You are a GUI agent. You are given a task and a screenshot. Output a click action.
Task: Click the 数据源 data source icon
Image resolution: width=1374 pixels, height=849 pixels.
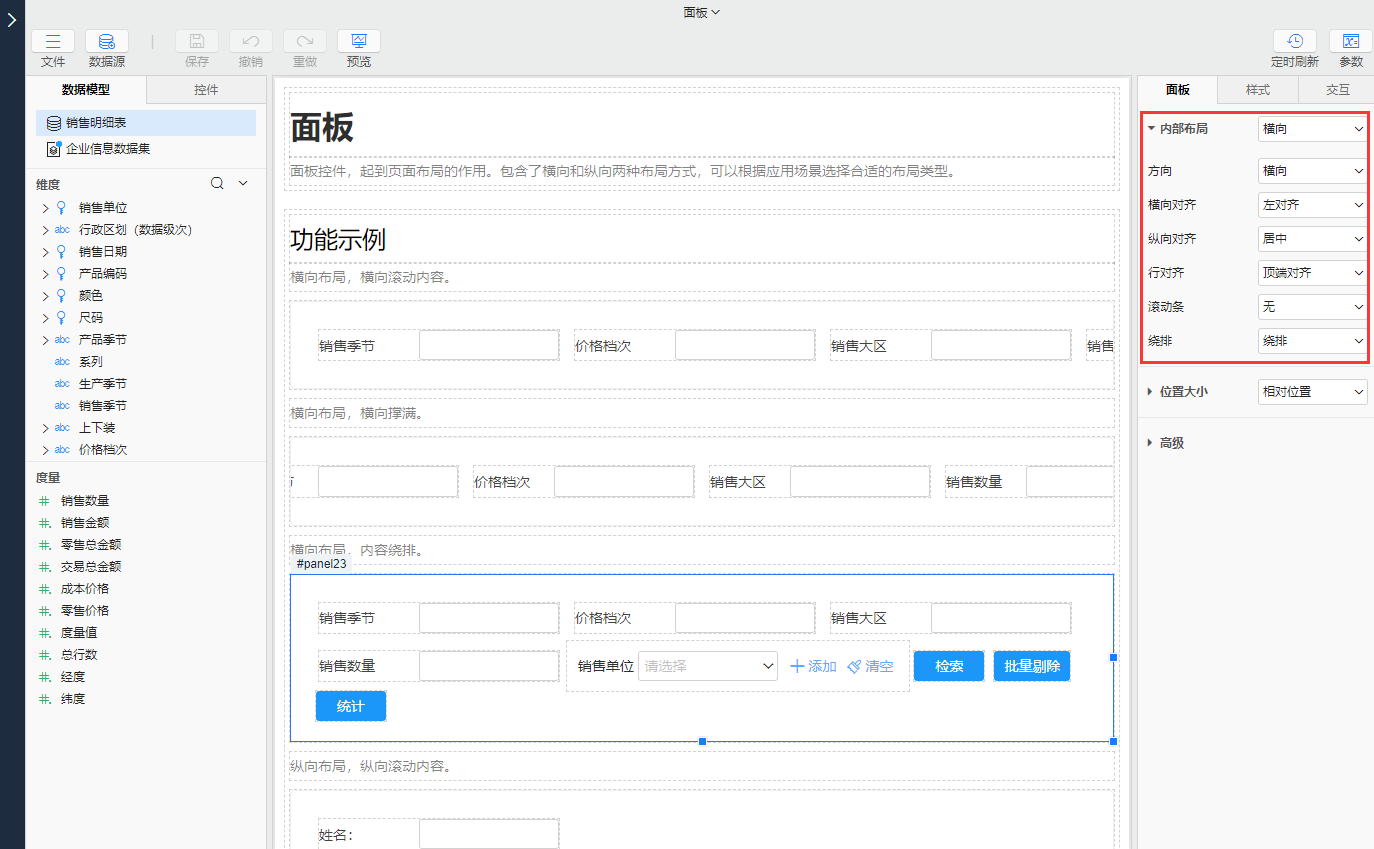(x=106, y=42)
